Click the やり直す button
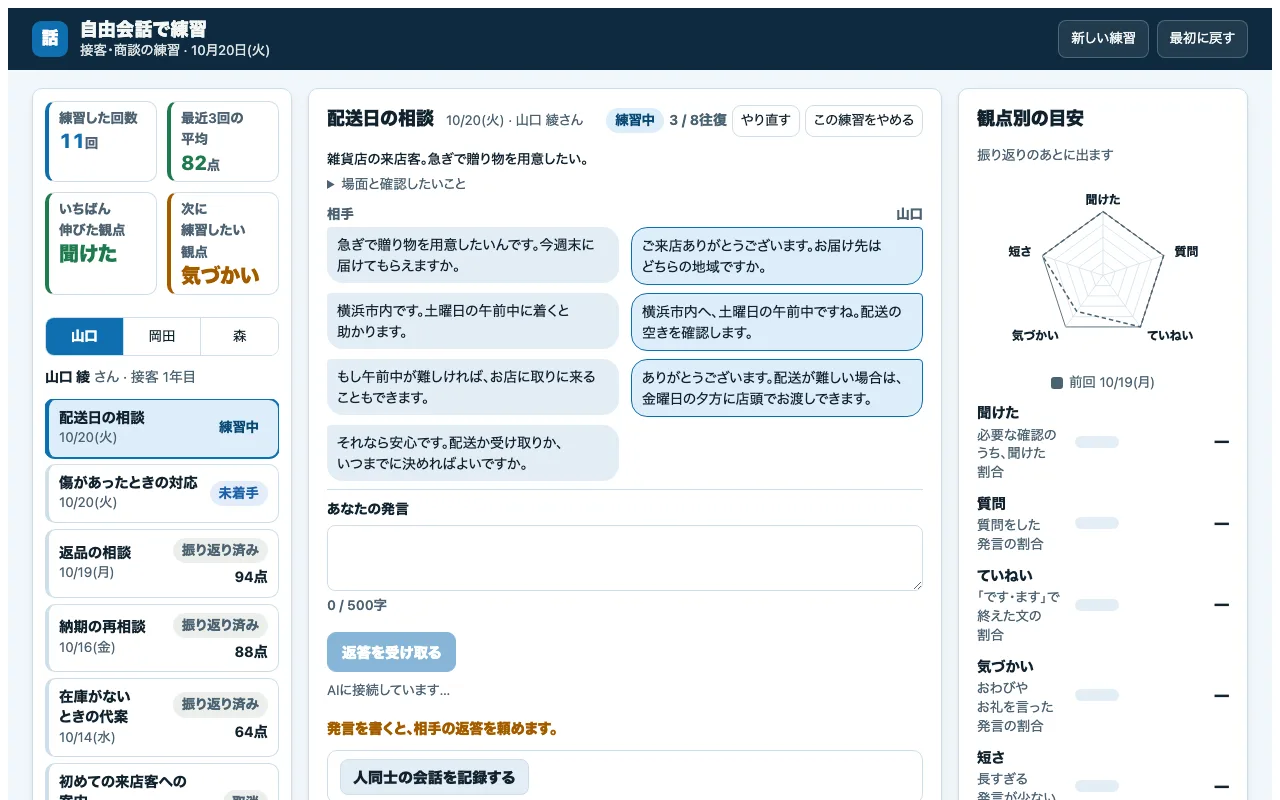Image resolution: width=1280 pixels, height=800 pixels. (x=766, y=120)
